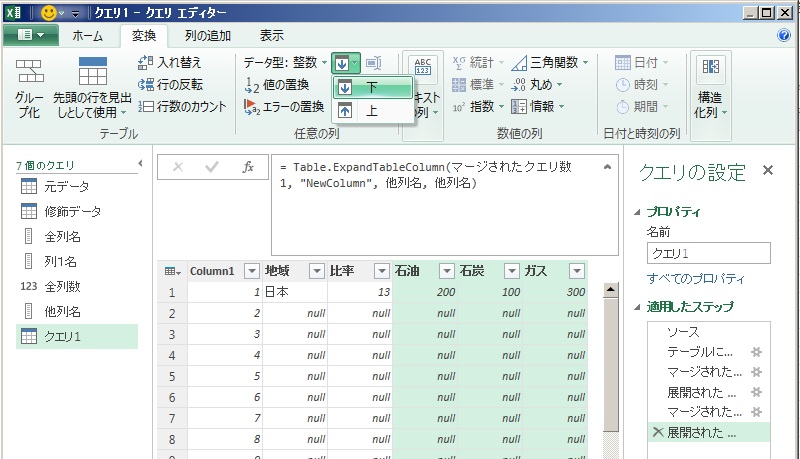Delete the selected 展開された step via X
This screenshot has height=459, width=800.
pos(658,432)
